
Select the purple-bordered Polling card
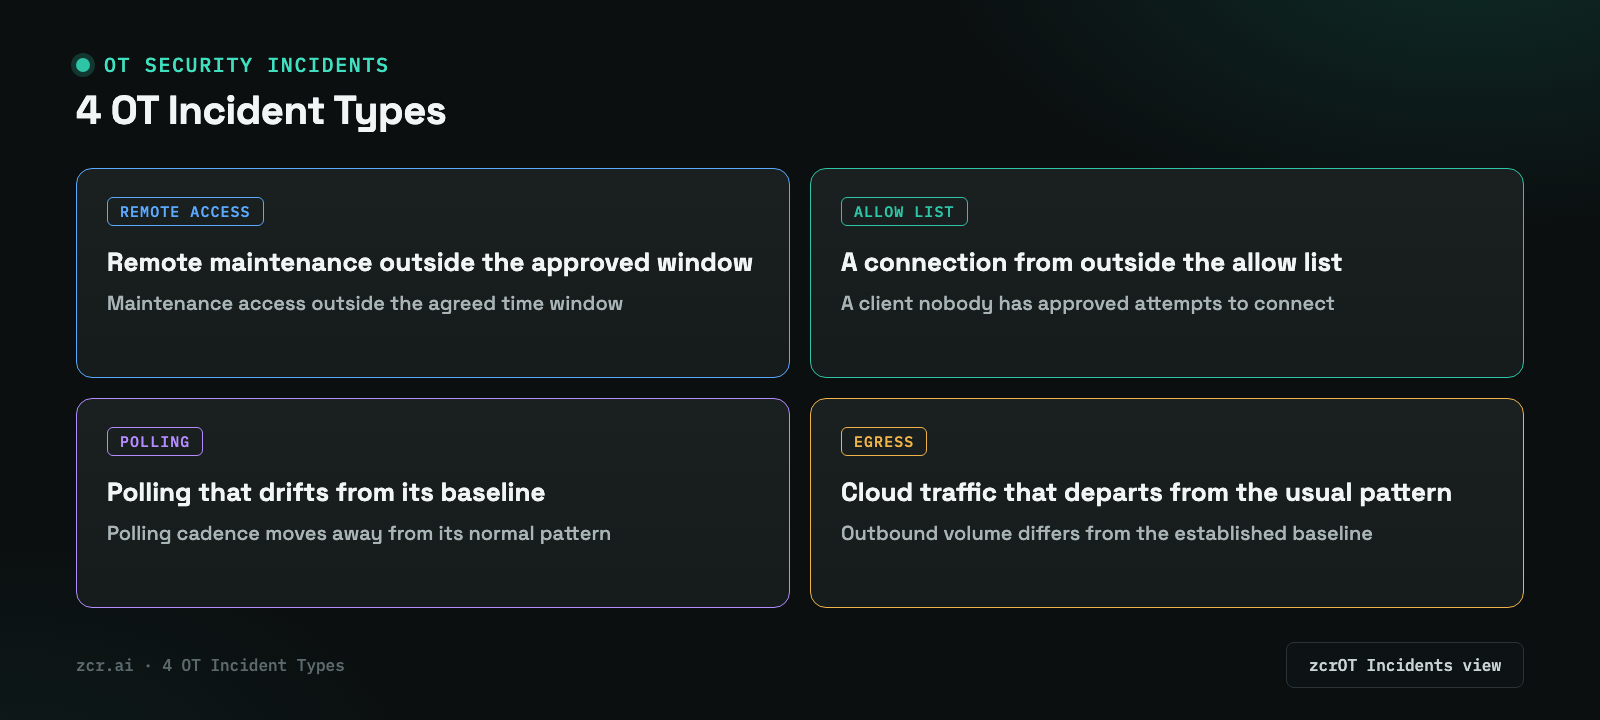pos(433,503)
